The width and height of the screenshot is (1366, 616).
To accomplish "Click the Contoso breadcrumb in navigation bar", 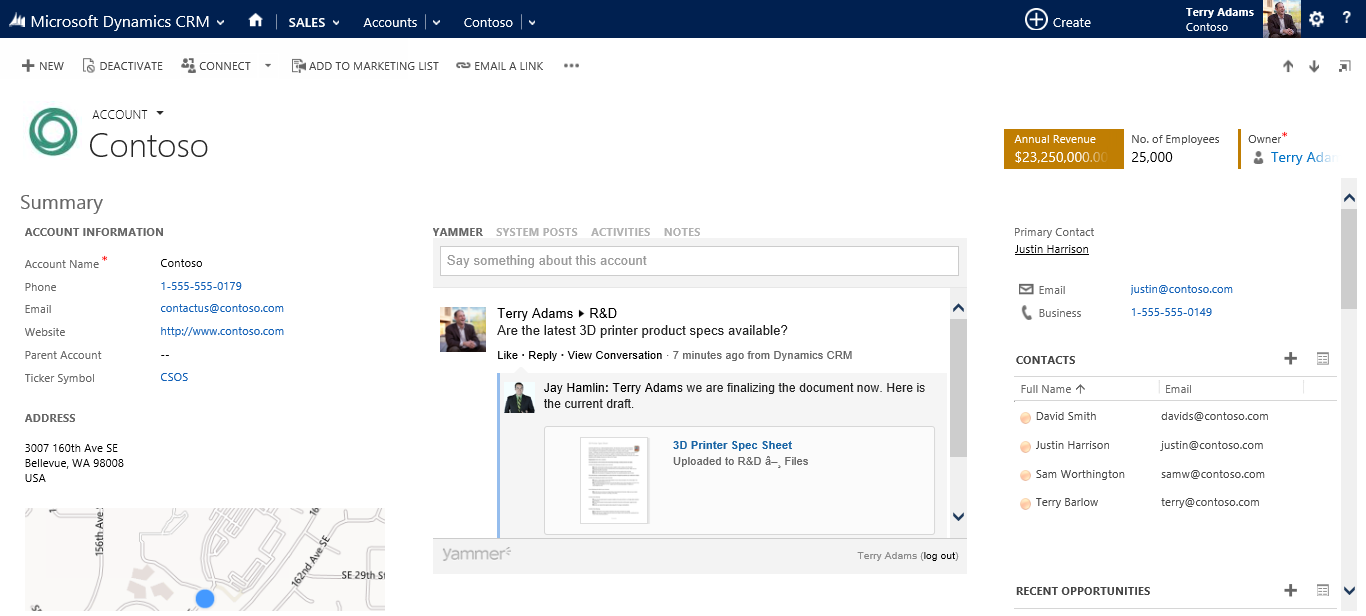I will [x=488, y=22].
